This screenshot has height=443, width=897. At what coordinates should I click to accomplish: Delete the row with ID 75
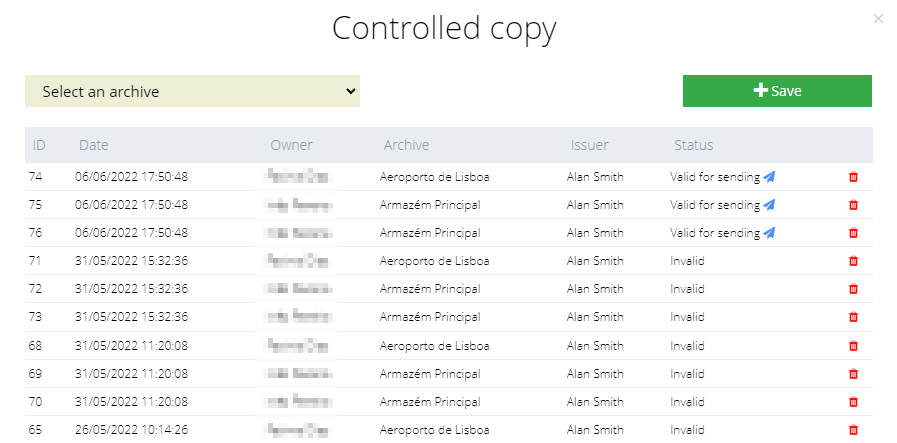pos(853,204)
